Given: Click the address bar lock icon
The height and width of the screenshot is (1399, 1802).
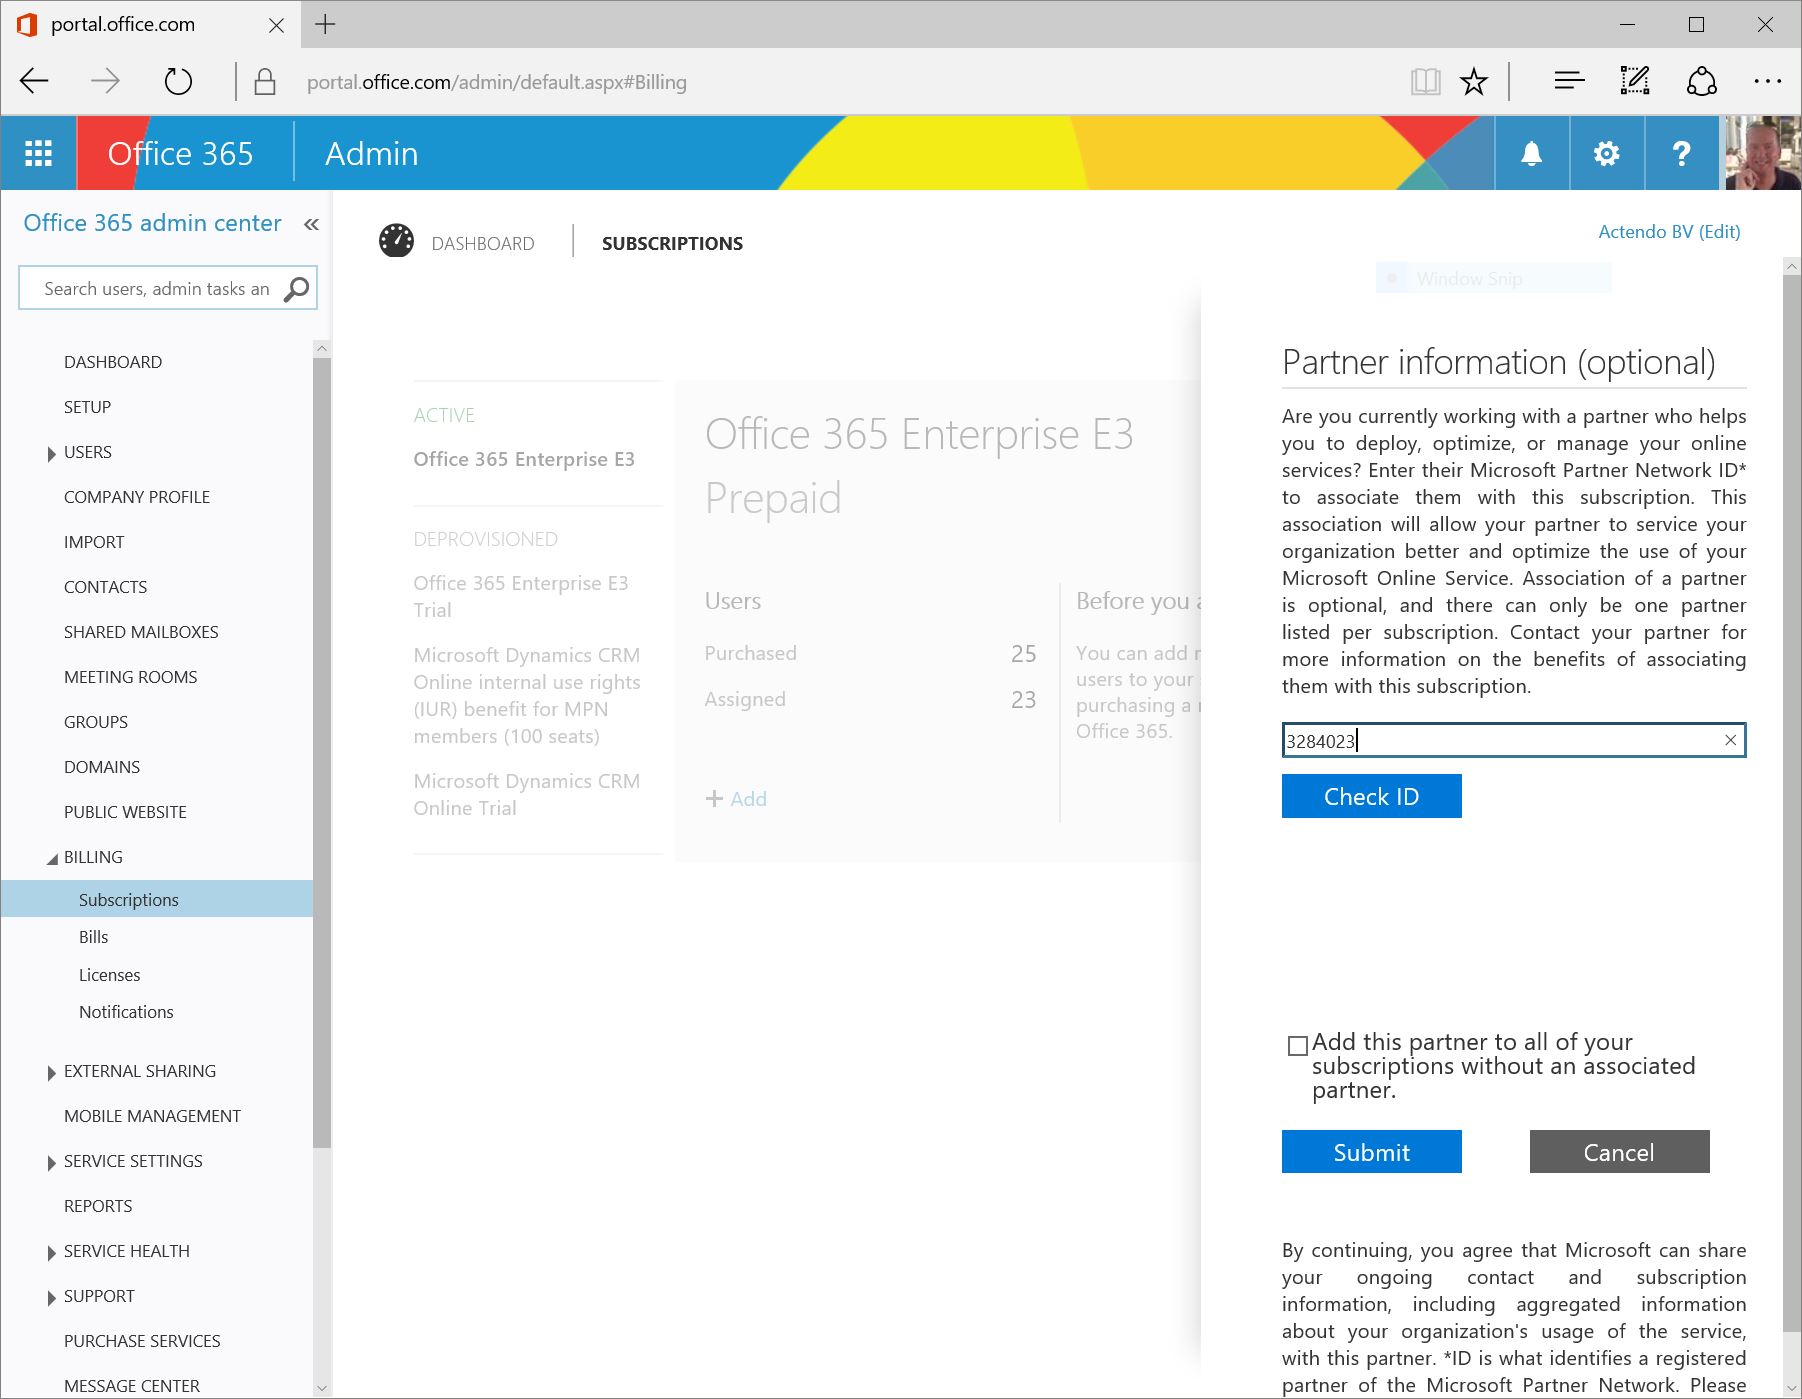Looking at the screenshot, I should point(265,81).
